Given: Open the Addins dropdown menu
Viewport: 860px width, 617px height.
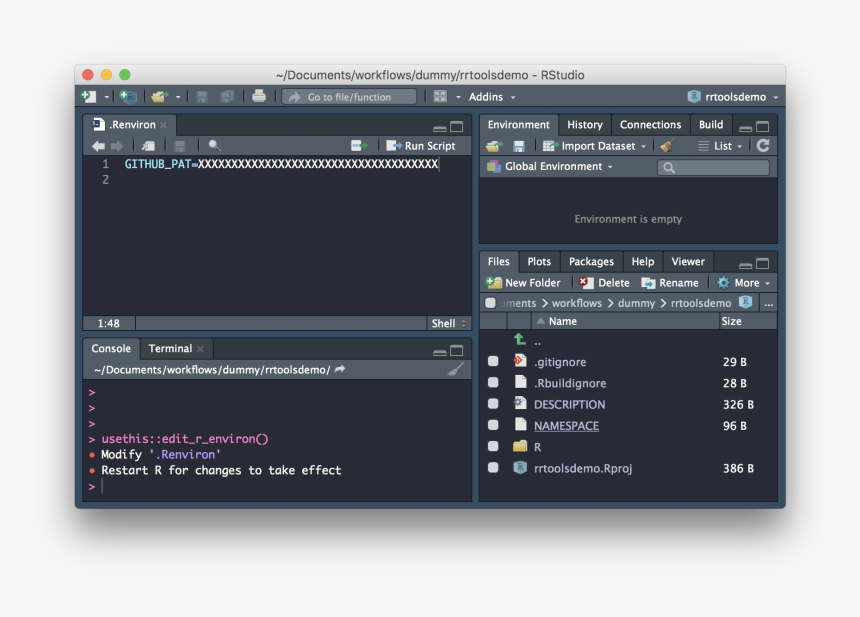Looking at the screenshot, I should [492, 97].
